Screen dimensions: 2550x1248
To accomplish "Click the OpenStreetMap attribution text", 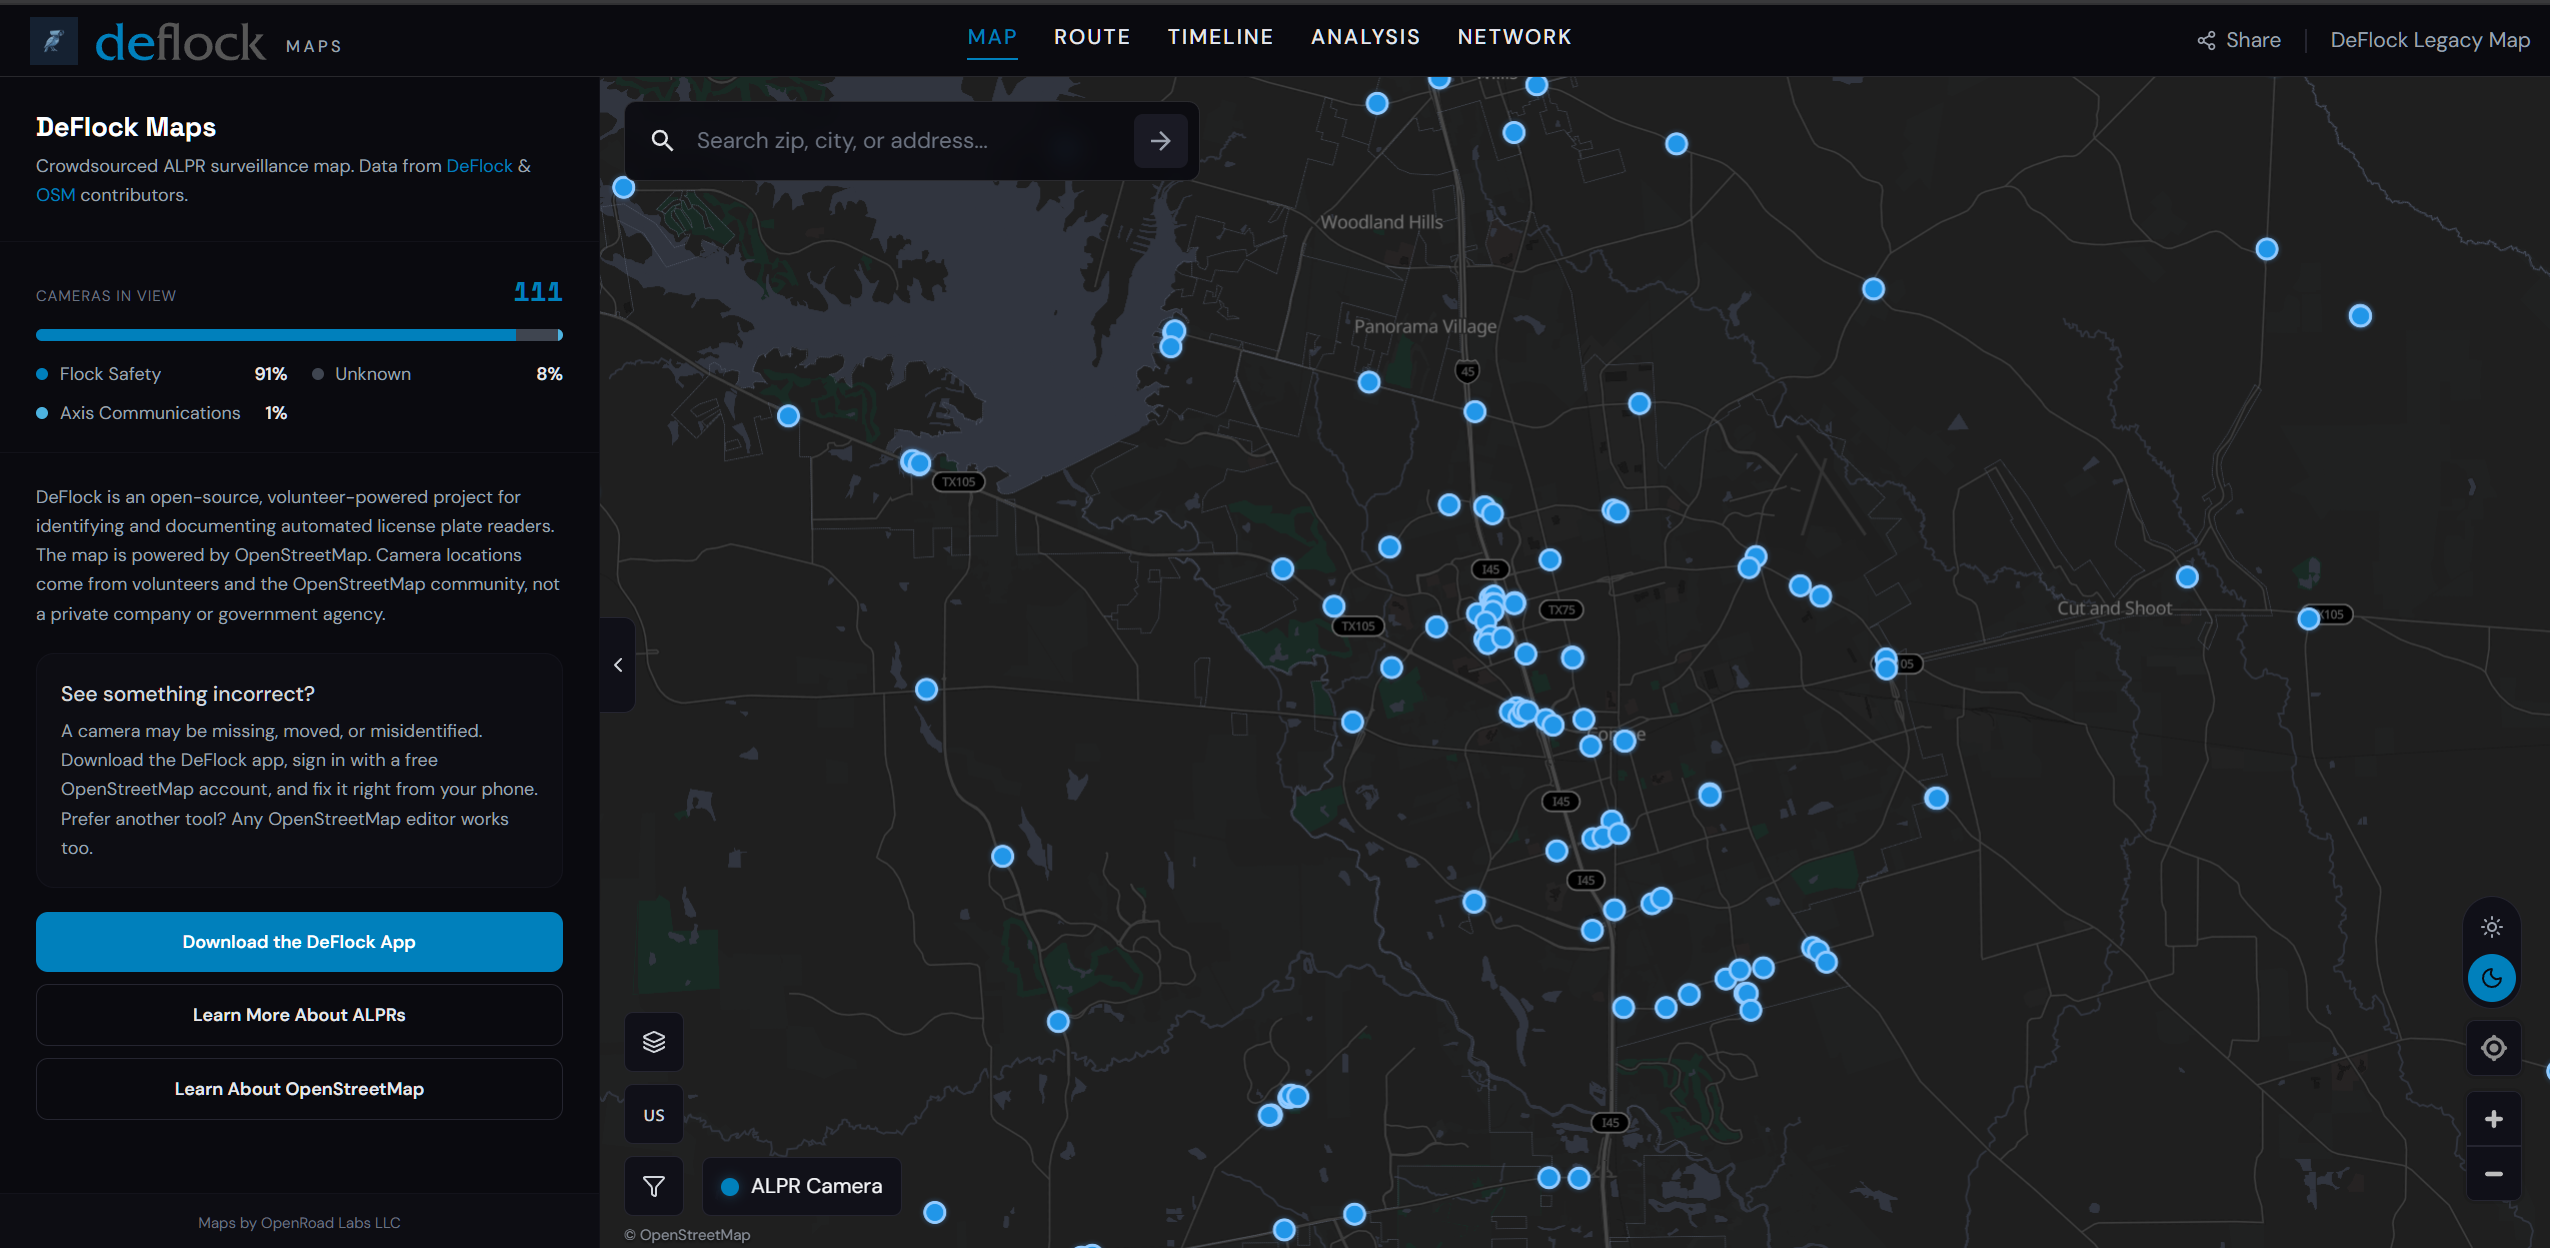I will coord(687,1235).
